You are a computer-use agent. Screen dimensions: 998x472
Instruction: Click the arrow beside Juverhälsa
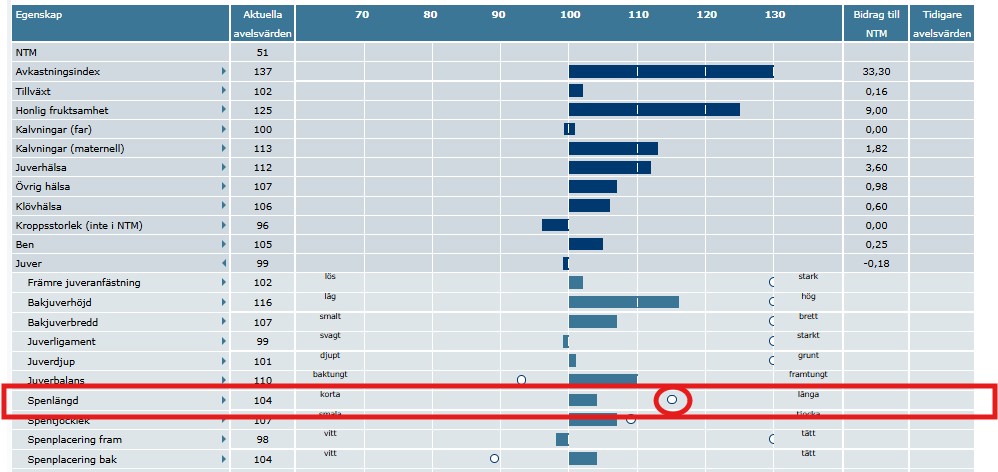click(224, 168)
